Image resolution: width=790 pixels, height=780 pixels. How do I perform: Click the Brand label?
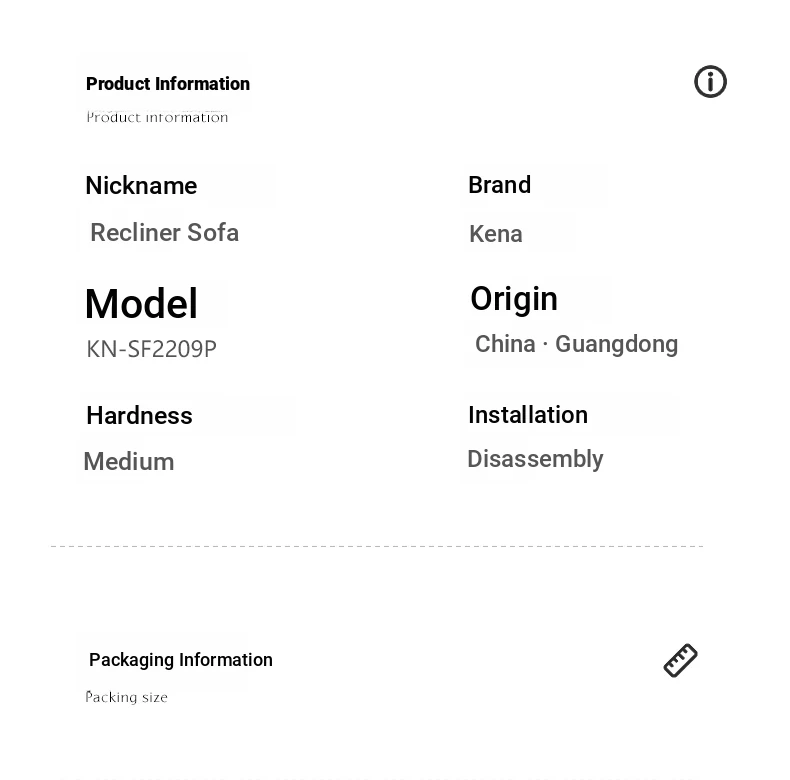tap(499, 185)
